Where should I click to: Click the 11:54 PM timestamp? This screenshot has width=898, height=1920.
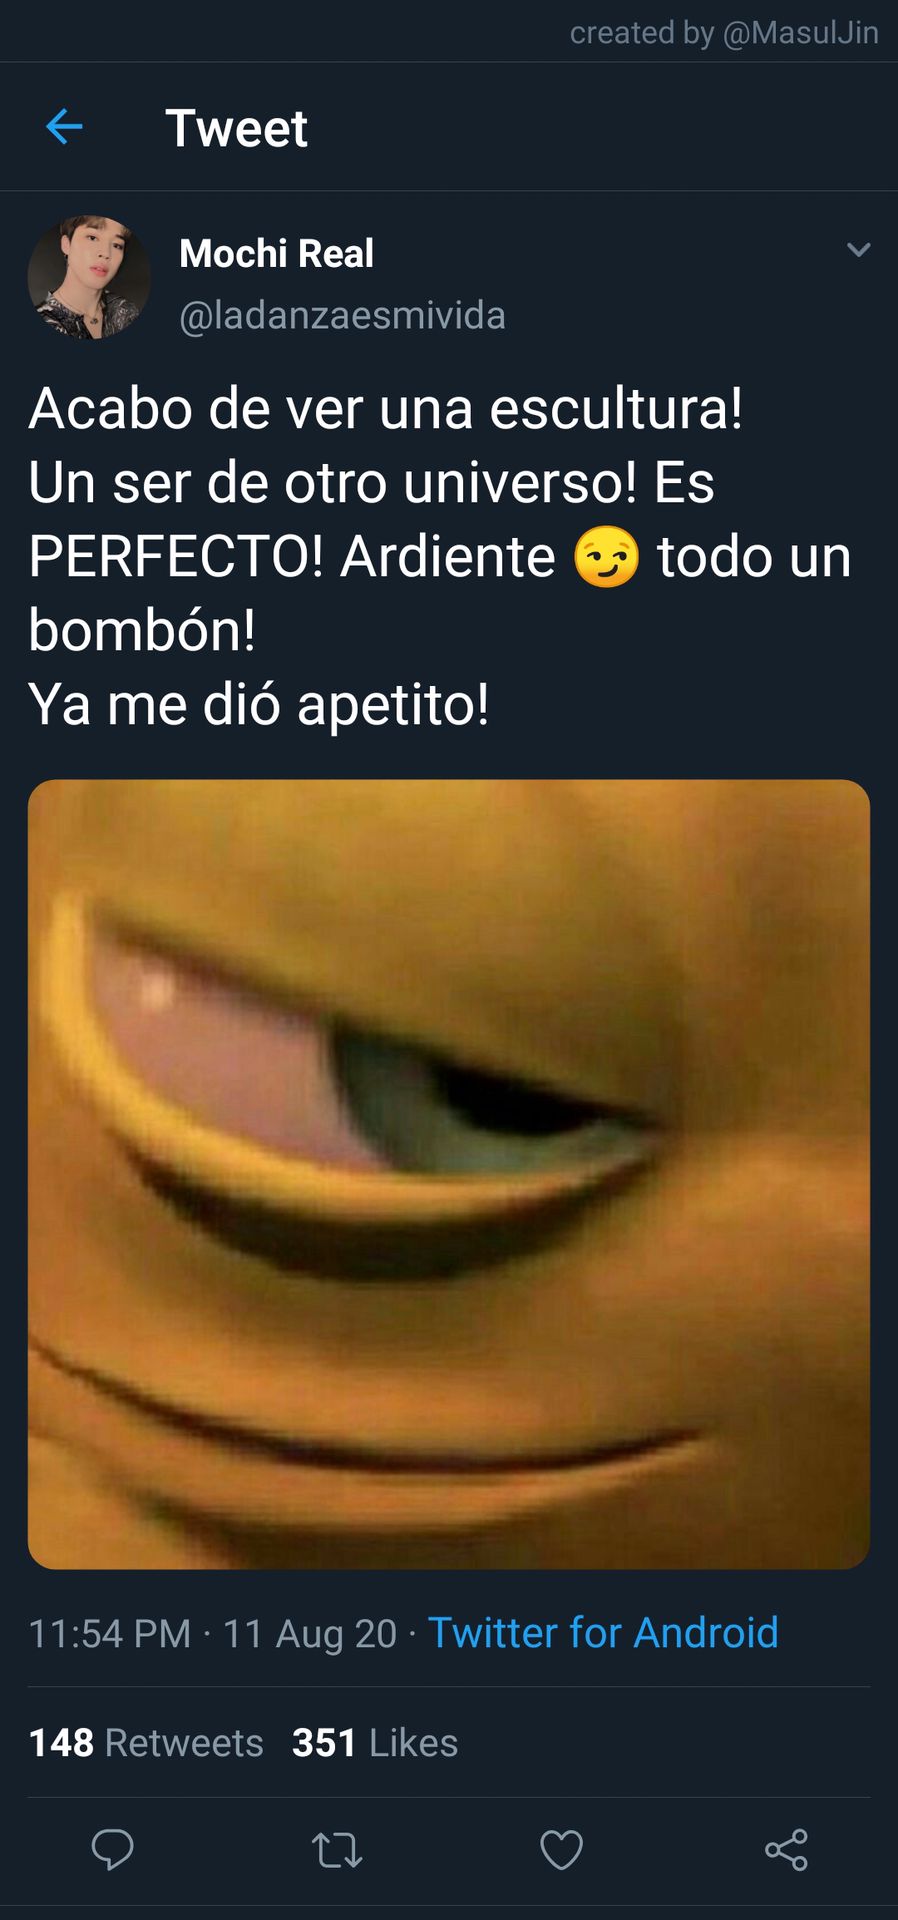pos(110,1634)
